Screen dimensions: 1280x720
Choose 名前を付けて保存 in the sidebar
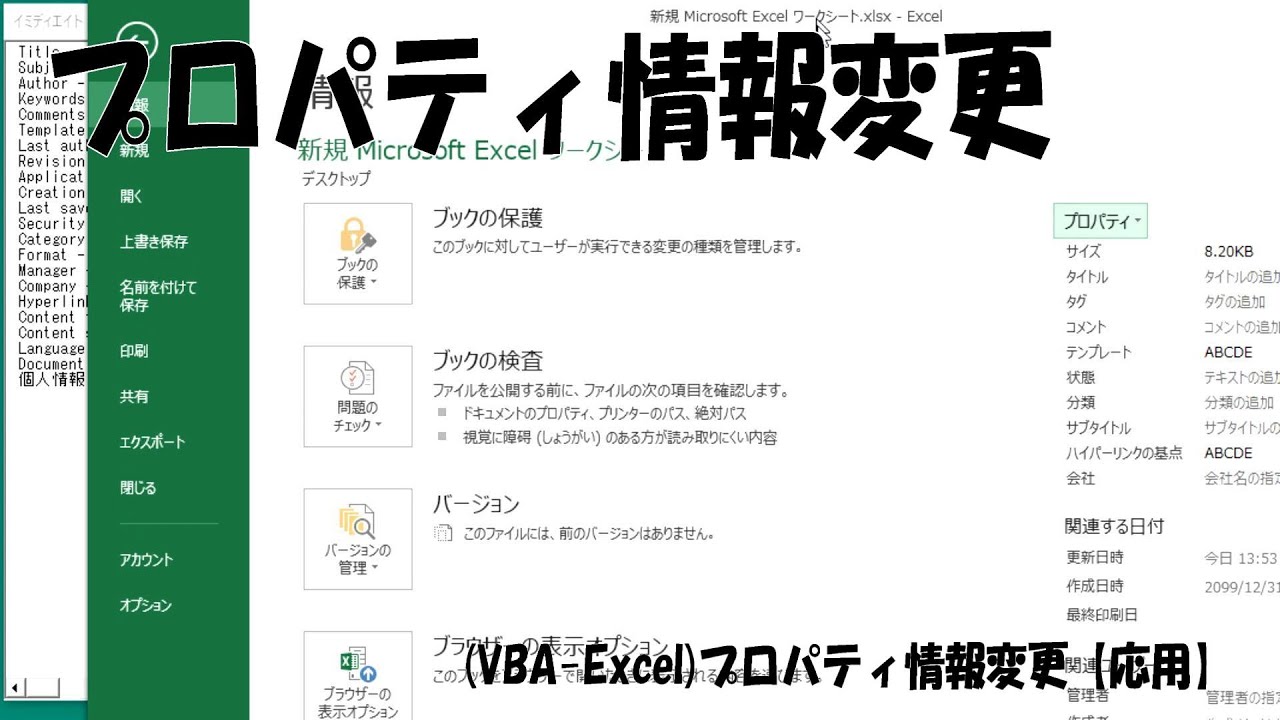click(x=158, y=296)
